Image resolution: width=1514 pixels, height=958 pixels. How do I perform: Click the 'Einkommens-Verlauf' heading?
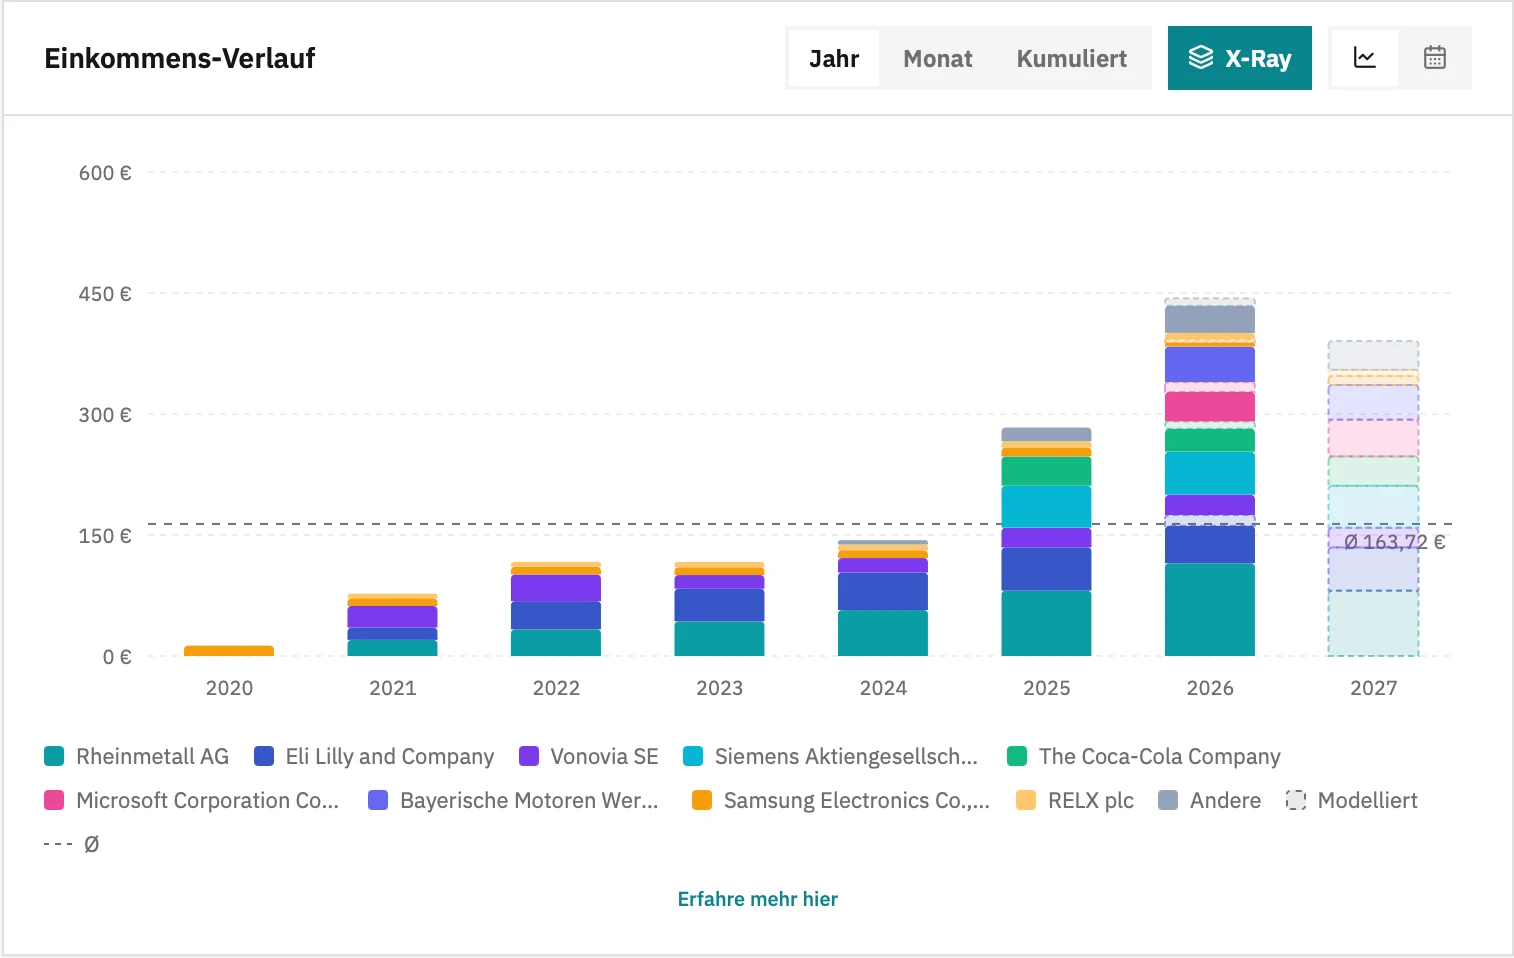(x=180, y=58)
